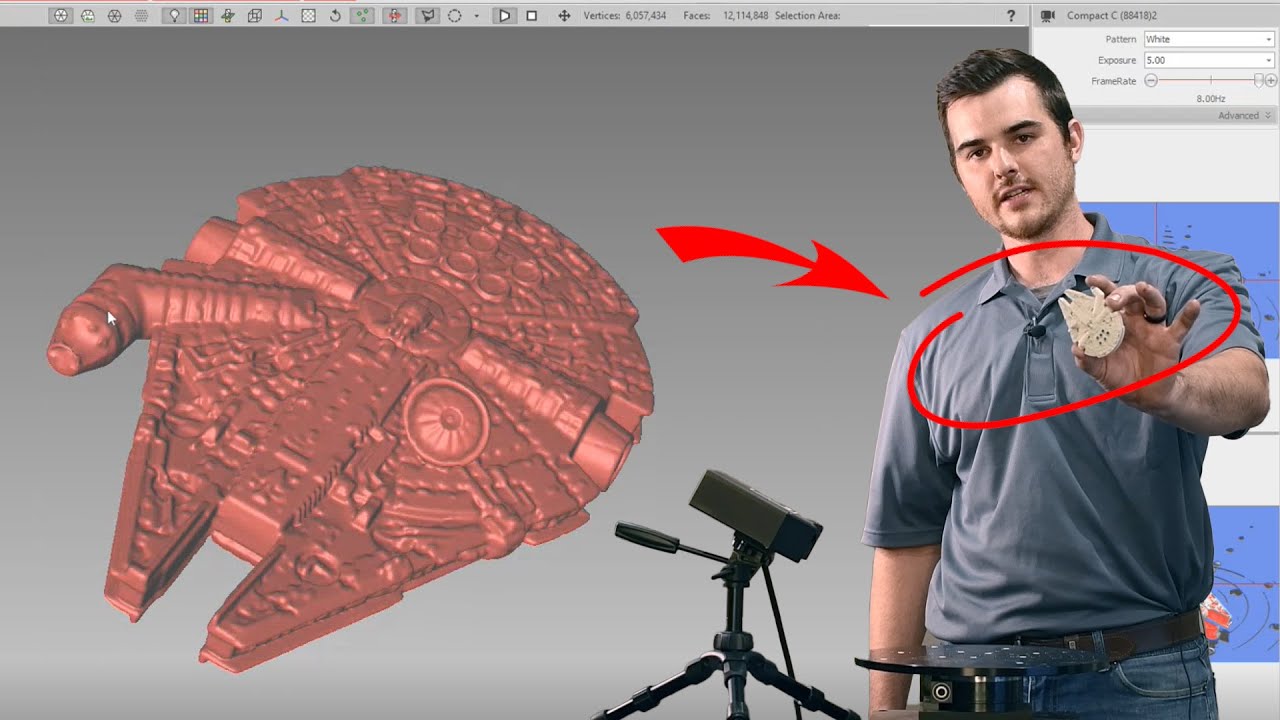Image resolution: width=1280 pixels, height=720 pixels.
Task: Toggle the light bulb lighting icon
Action: tap(175, 16)
